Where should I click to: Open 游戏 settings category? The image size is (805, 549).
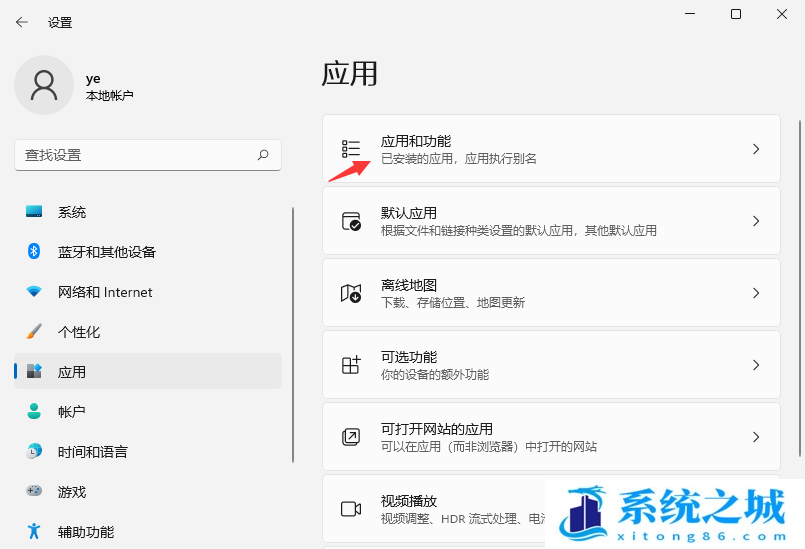pos(148,491)
